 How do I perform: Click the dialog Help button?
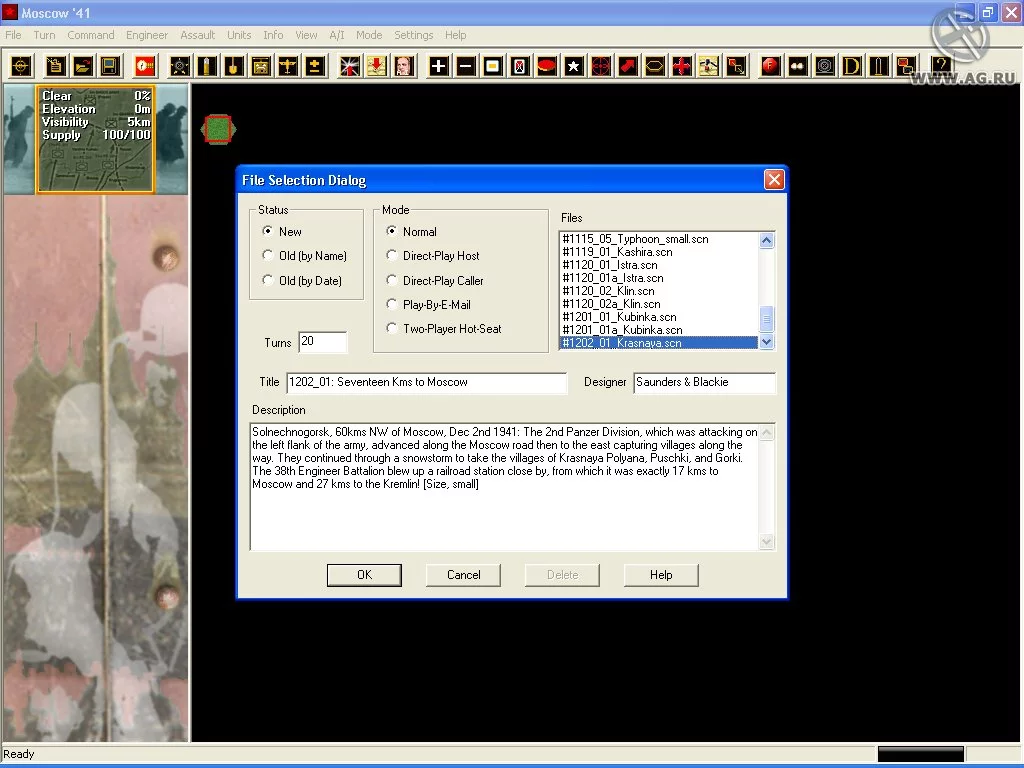661,575
